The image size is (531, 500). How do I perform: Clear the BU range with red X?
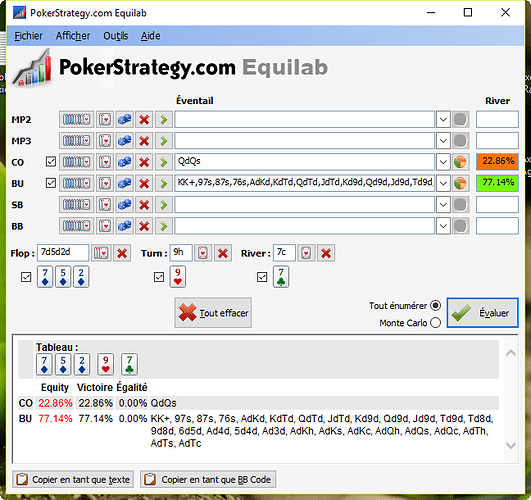point(144,183)
